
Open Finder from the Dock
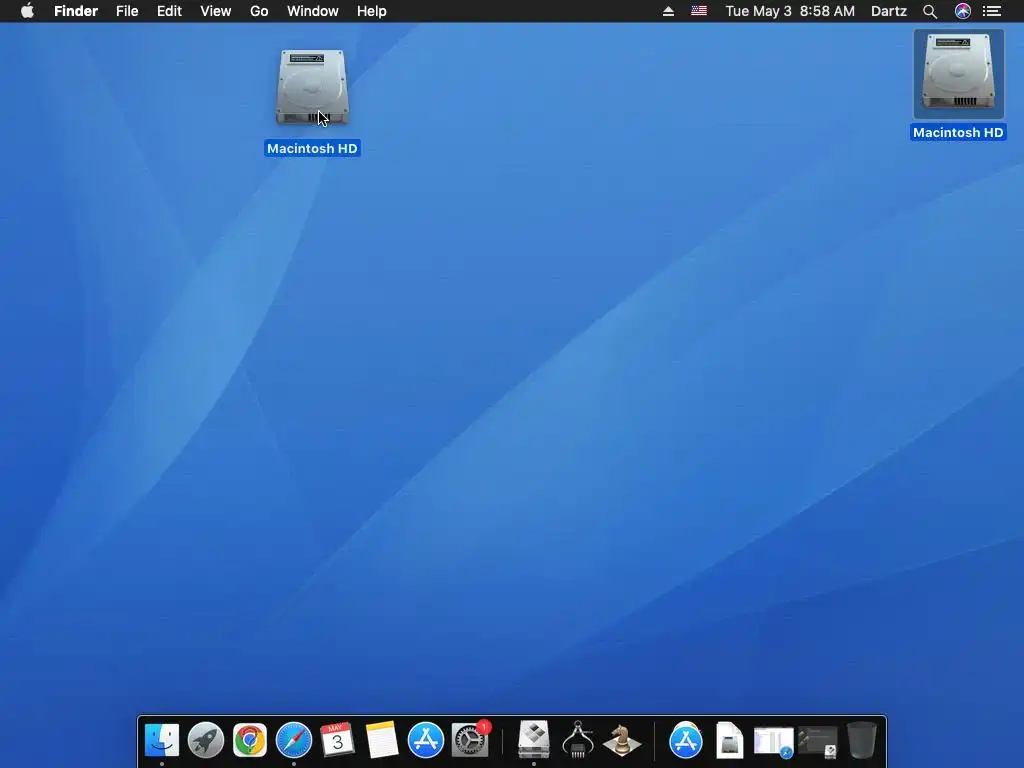[161, 741]
